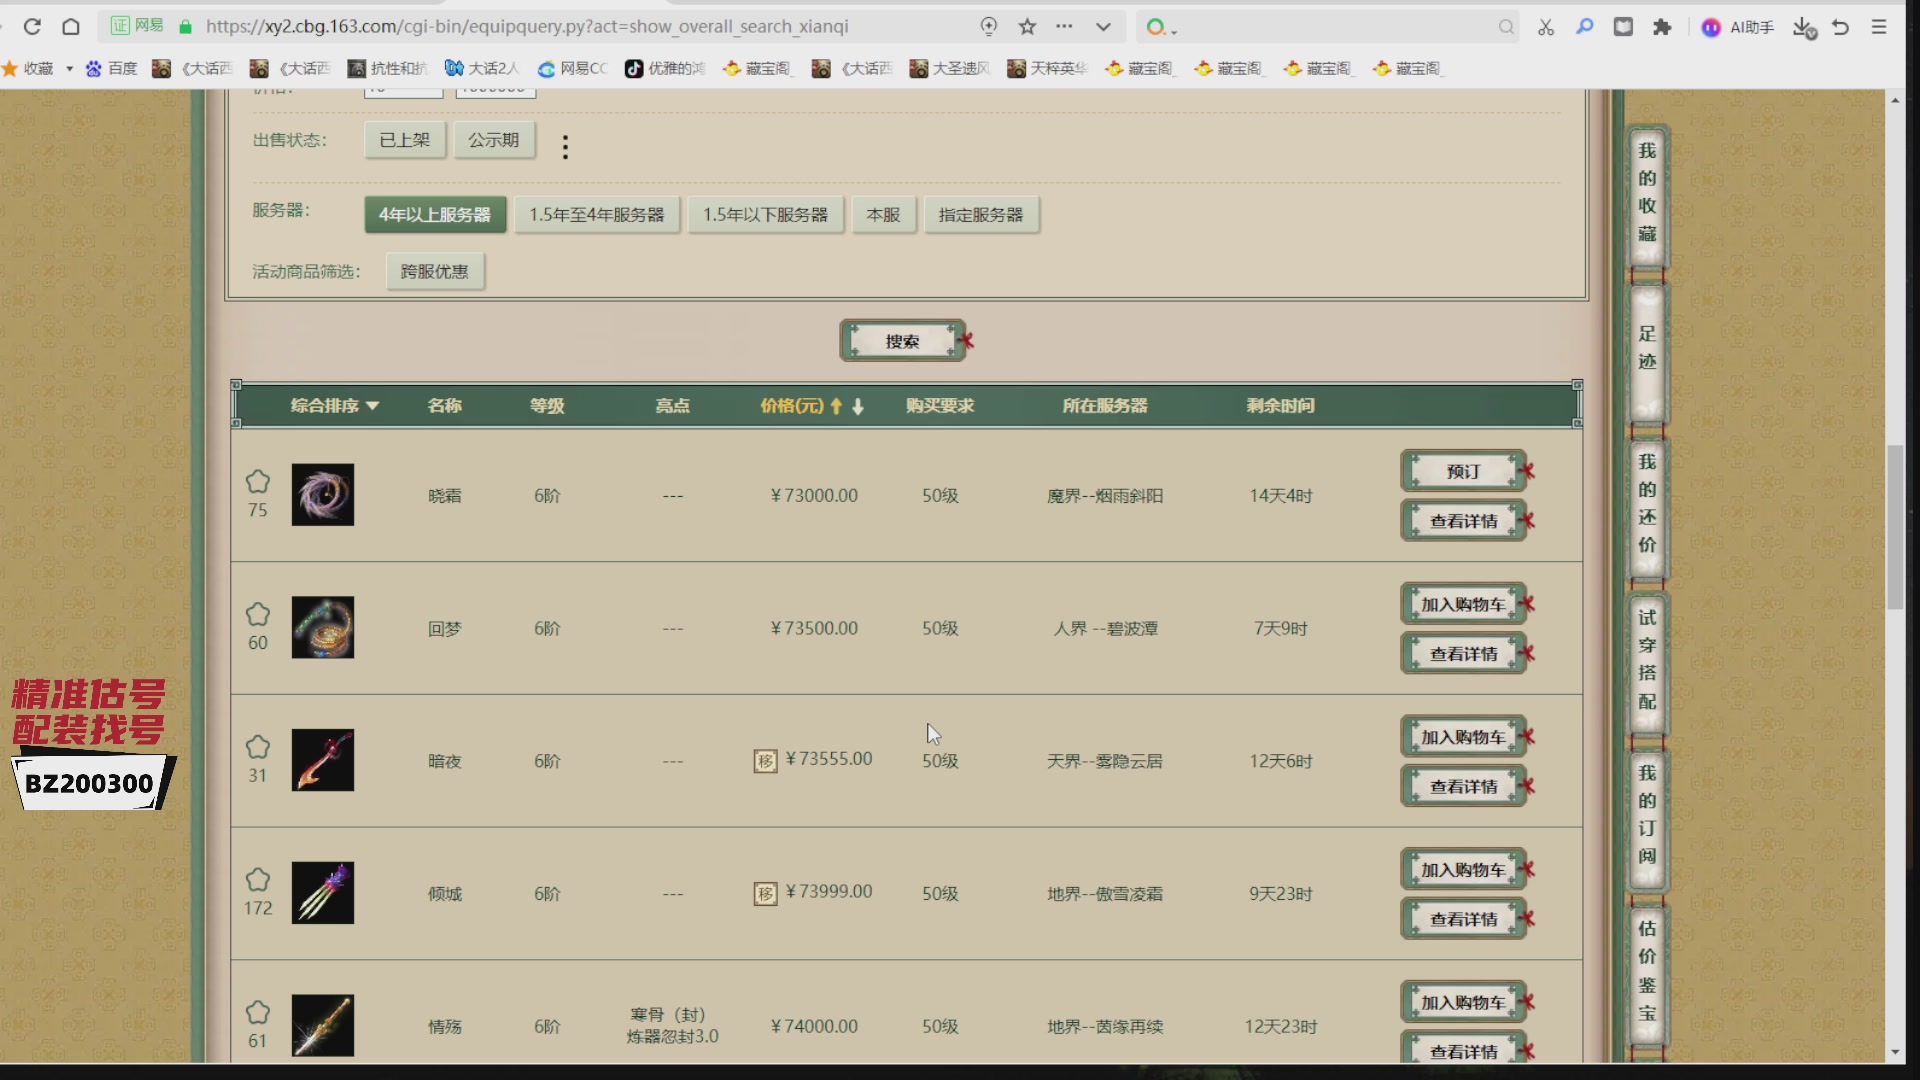Click the browser reload icon

point(32,27)
